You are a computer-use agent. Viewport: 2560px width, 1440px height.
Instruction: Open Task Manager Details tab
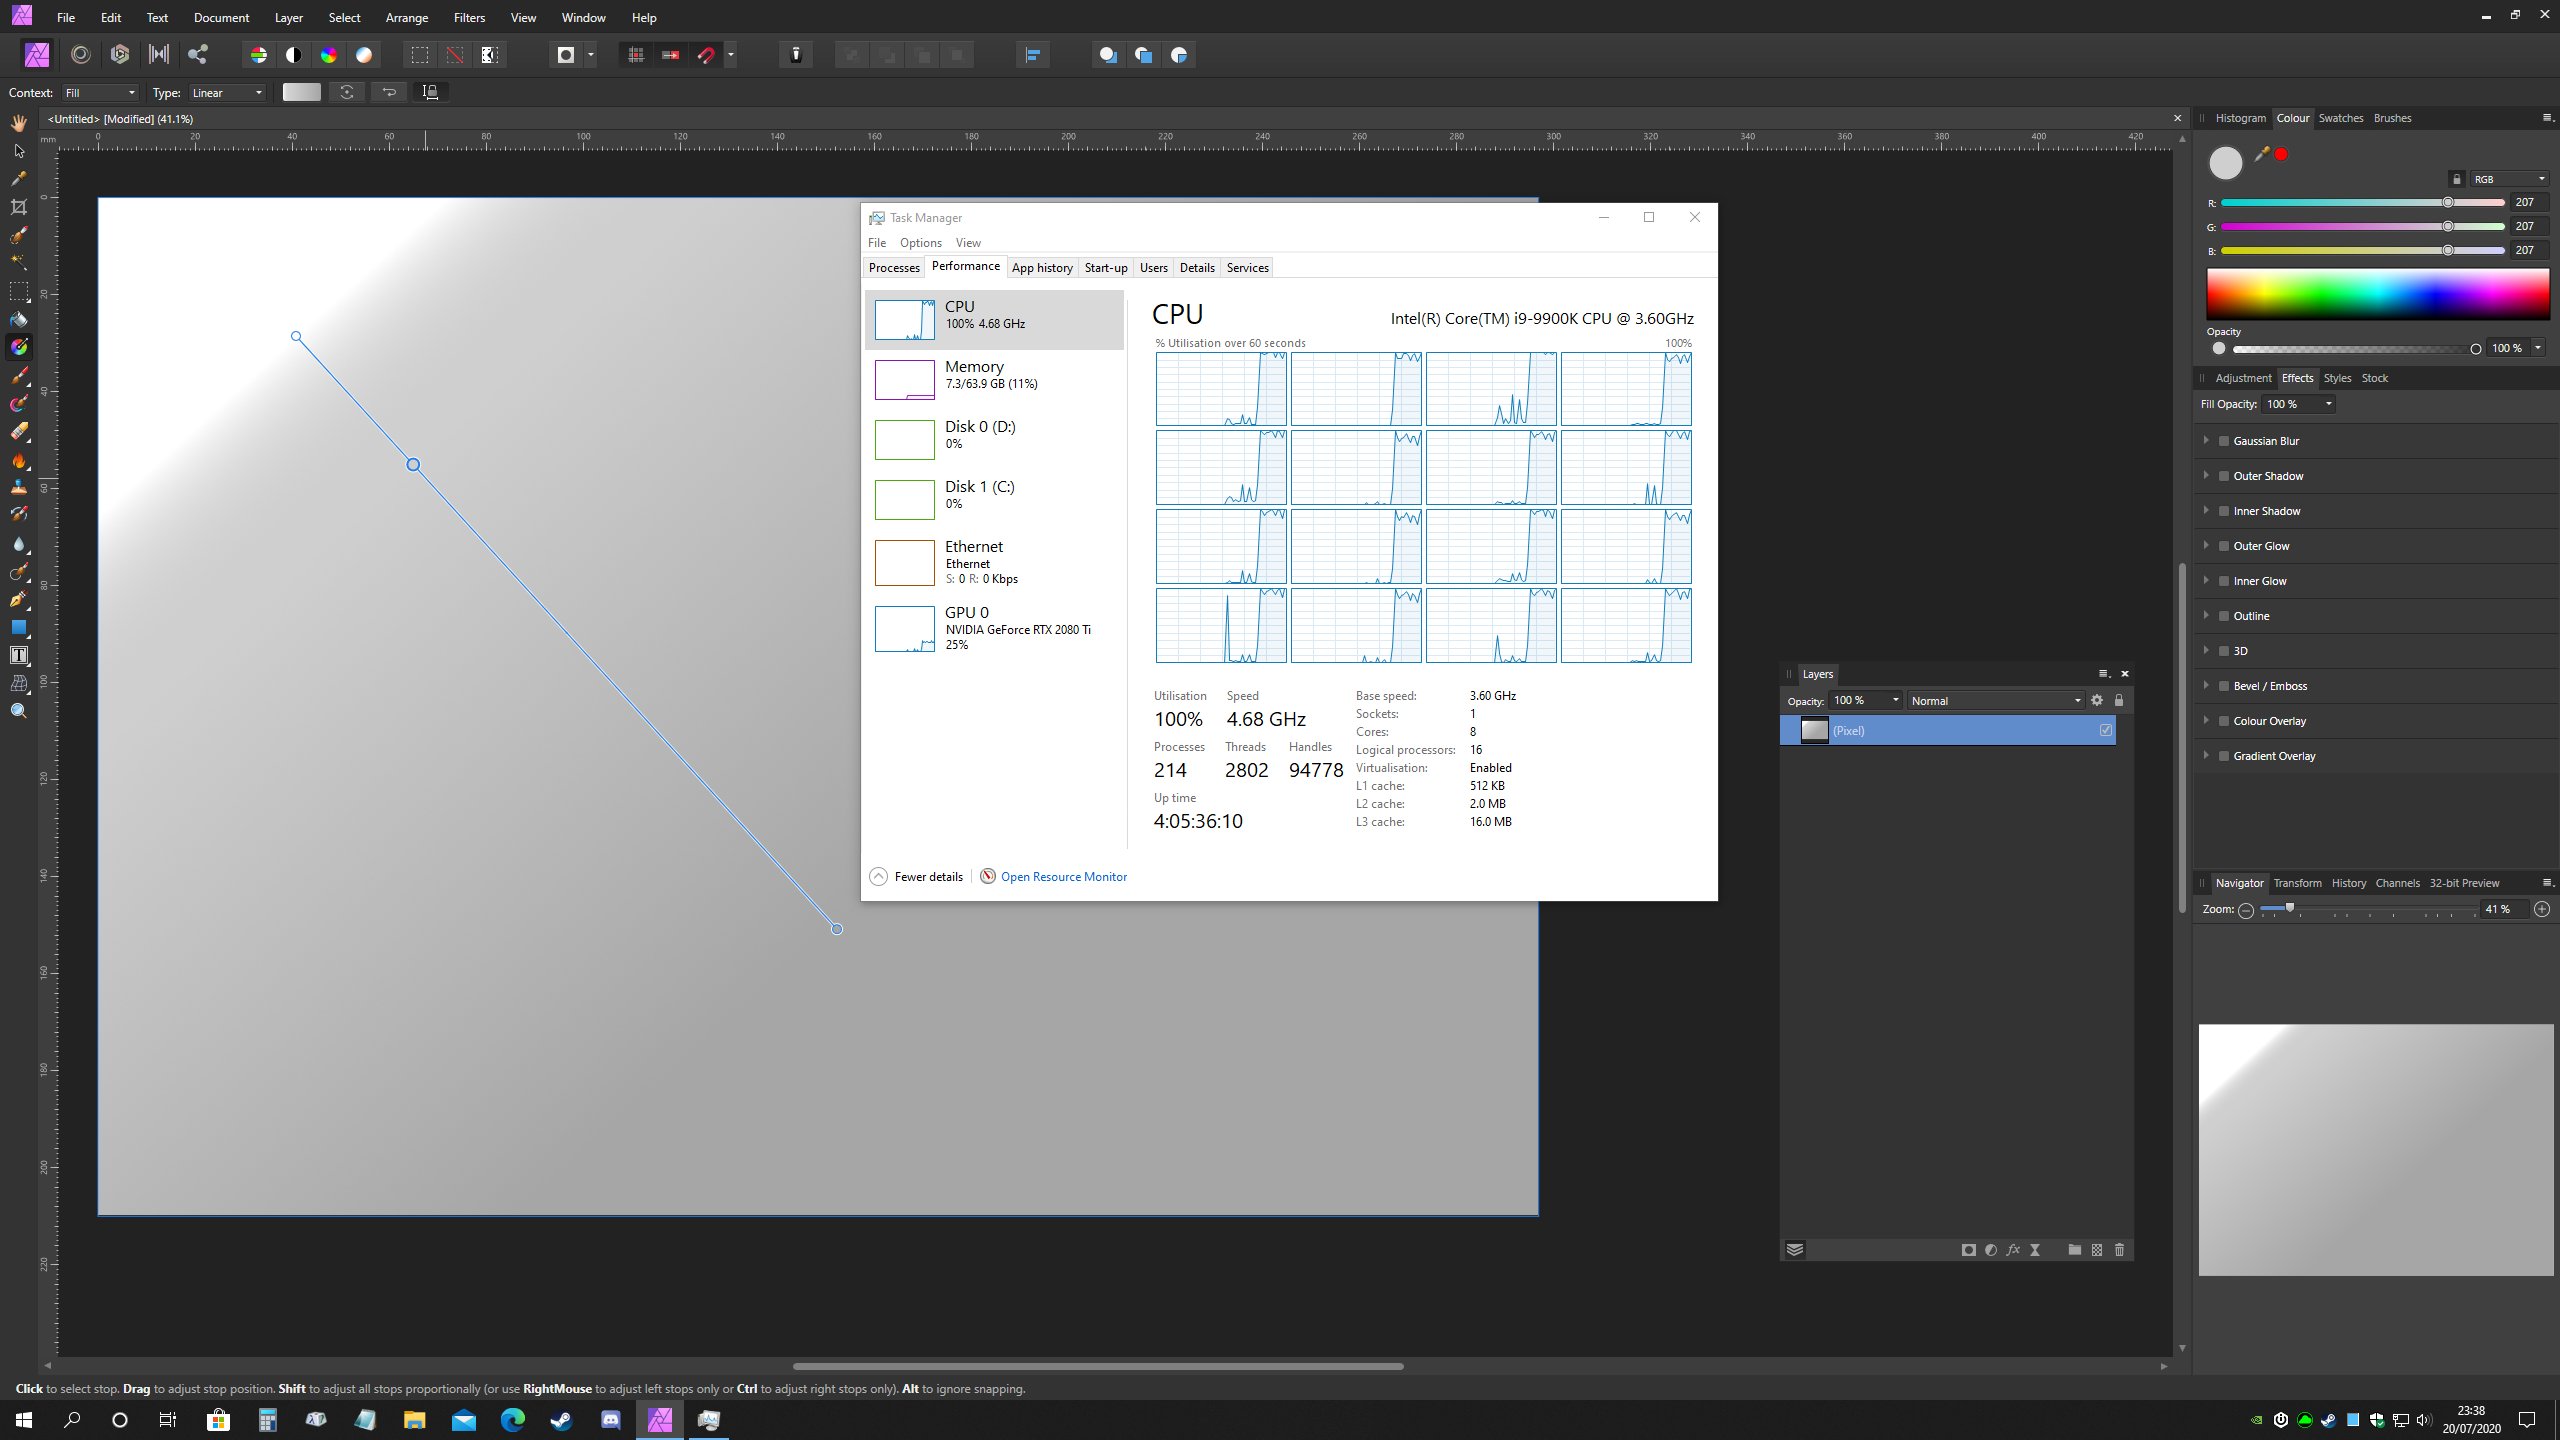(1197, 267)
